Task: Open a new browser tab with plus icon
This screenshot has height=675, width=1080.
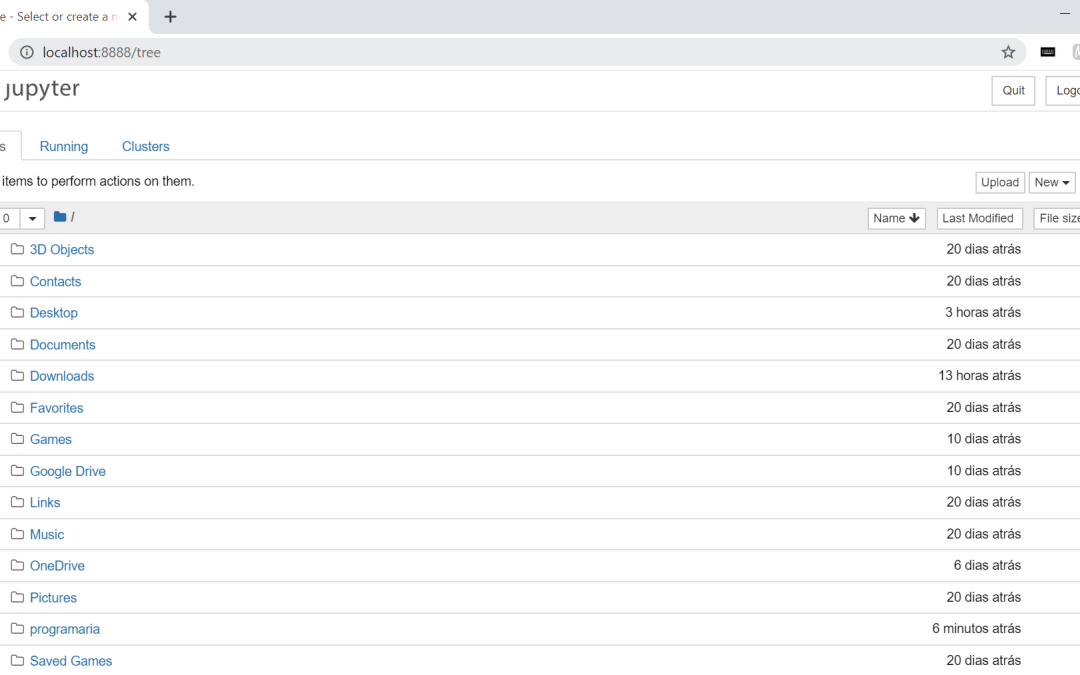Action: (170, 17)
